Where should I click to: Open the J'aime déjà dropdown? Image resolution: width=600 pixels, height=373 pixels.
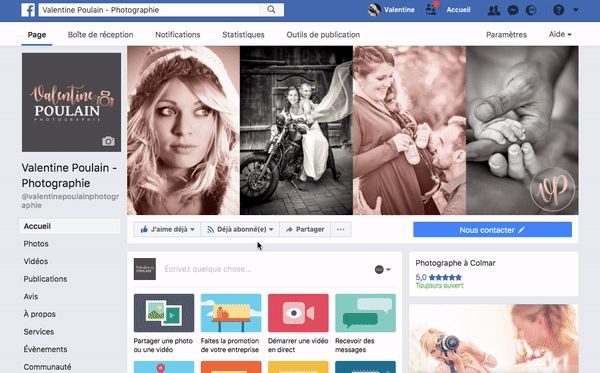tap(168, 230)
